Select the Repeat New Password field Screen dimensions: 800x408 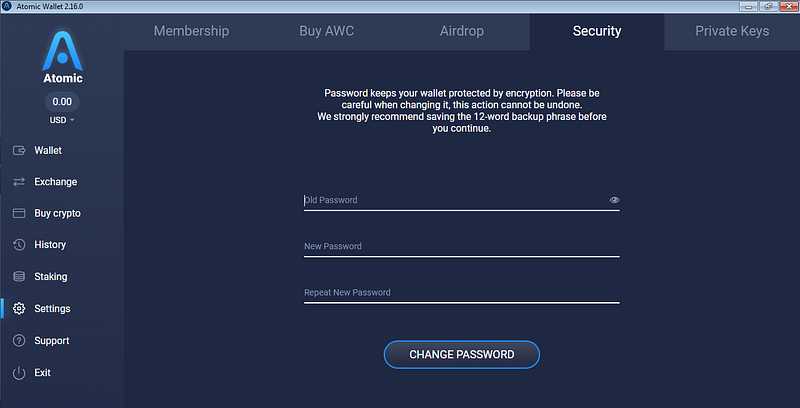(462, 293)
